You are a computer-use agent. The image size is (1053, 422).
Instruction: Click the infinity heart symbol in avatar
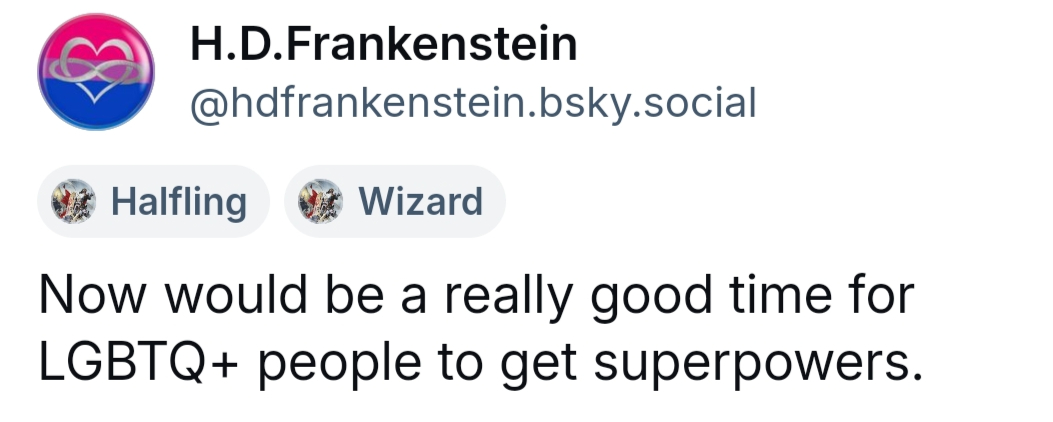[x=95, y=68]
